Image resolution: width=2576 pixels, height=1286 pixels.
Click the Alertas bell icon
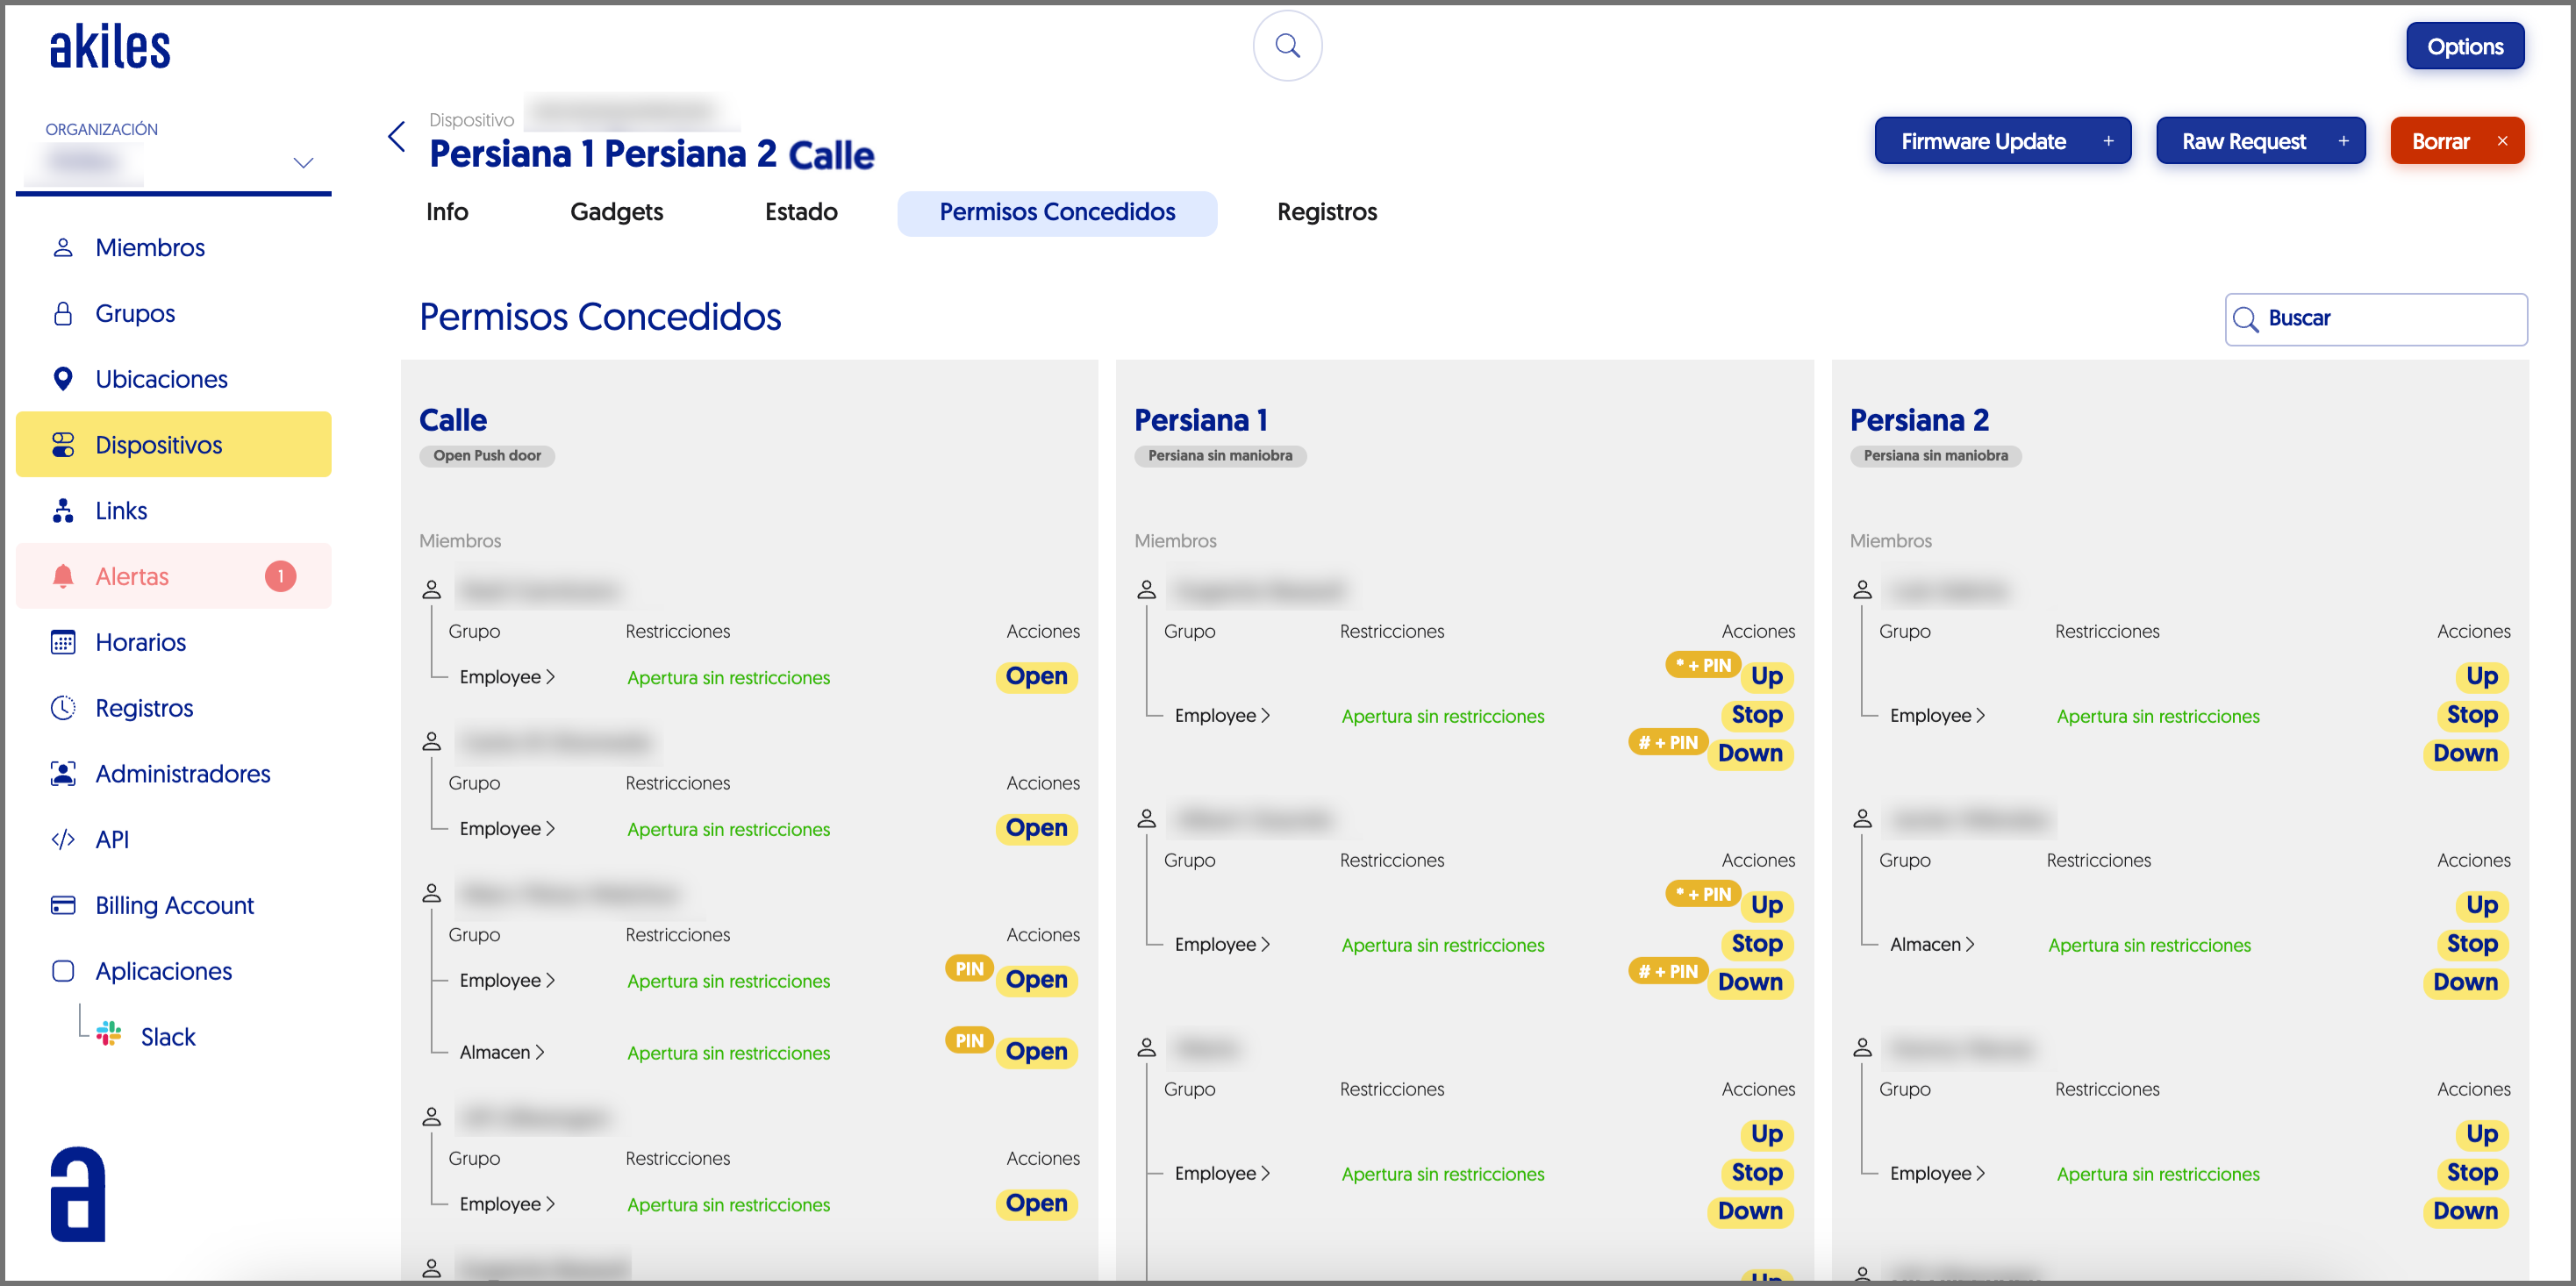click(63, 576)
